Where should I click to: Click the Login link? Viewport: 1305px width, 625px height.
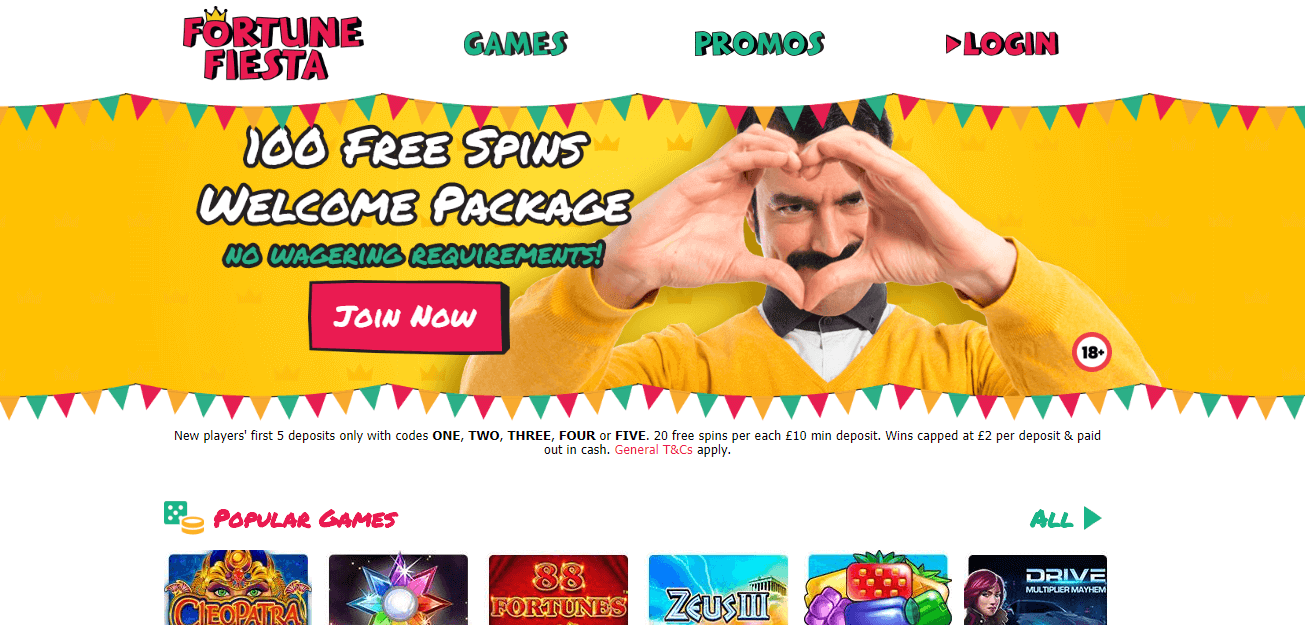point(1010,44)
